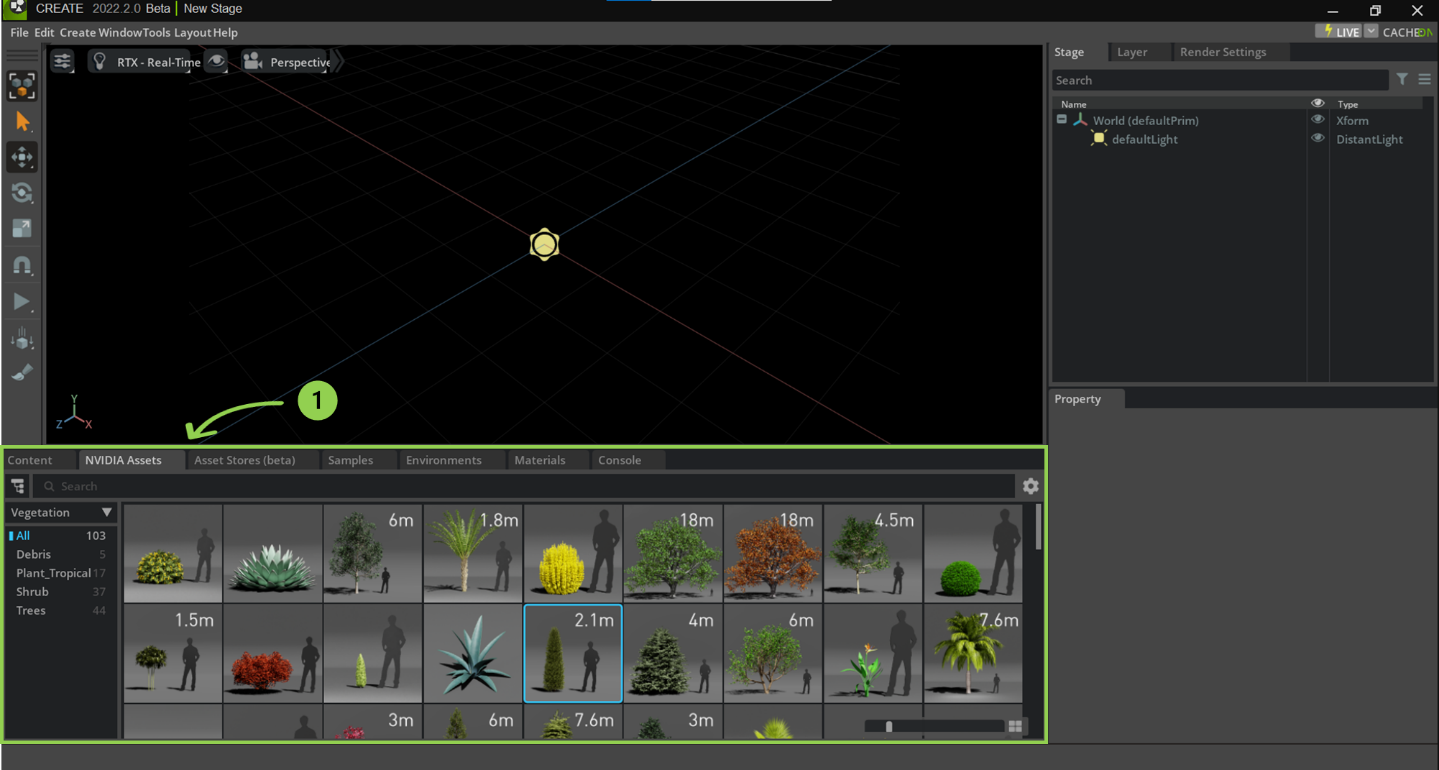Click the Omniverse Create app logo
Screen dimensions: 1439x770
point(15,9)
